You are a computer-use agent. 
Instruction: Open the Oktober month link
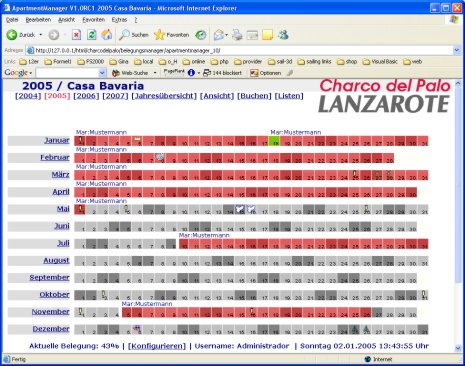55,295
